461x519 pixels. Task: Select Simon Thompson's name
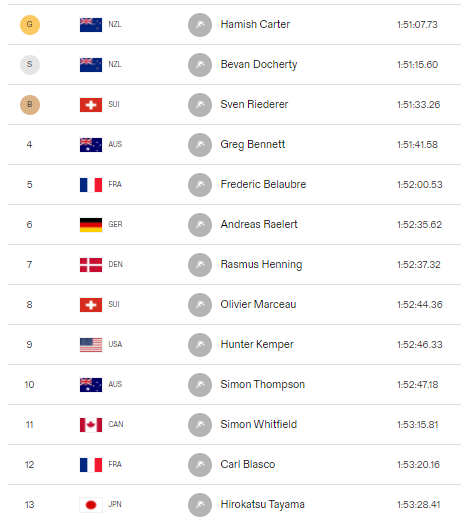(262, 384)
